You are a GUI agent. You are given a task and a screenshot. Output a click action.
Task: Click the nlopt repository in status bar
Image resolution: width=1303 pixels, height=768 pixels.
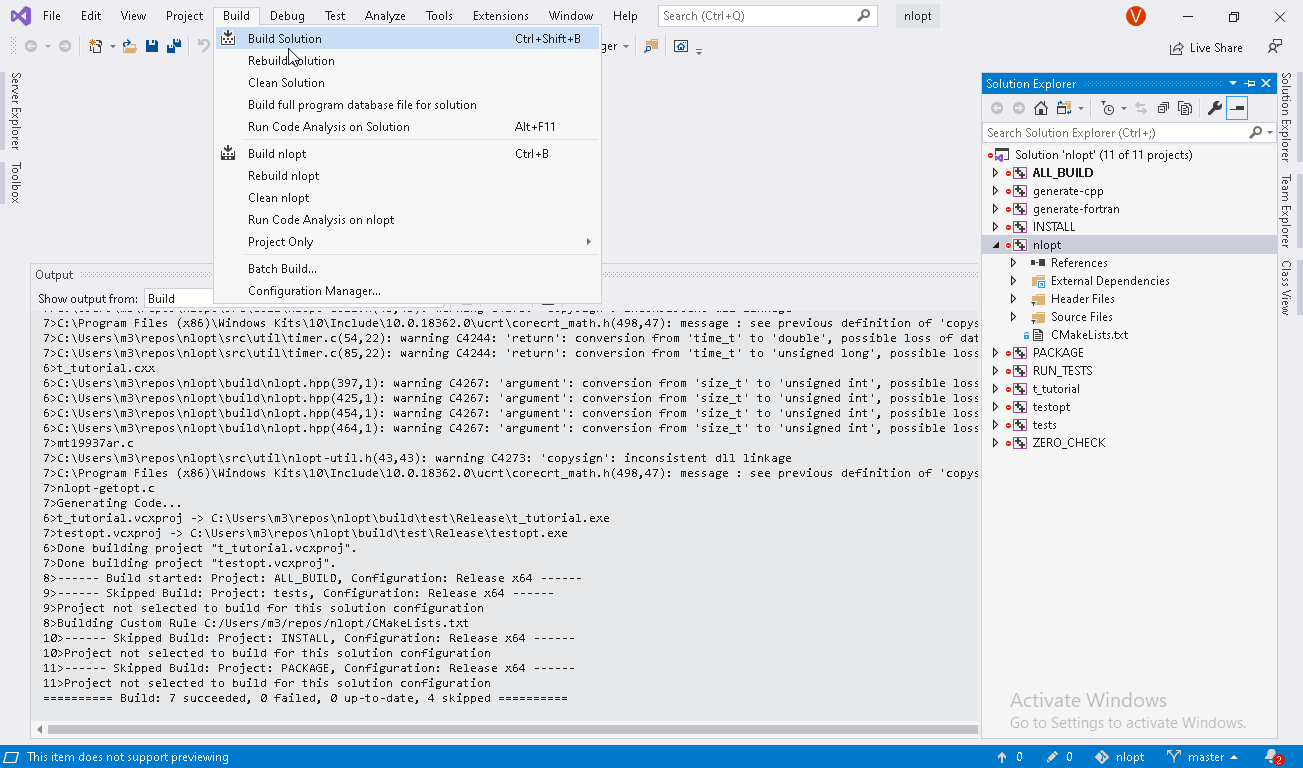tap(1120, 757)
